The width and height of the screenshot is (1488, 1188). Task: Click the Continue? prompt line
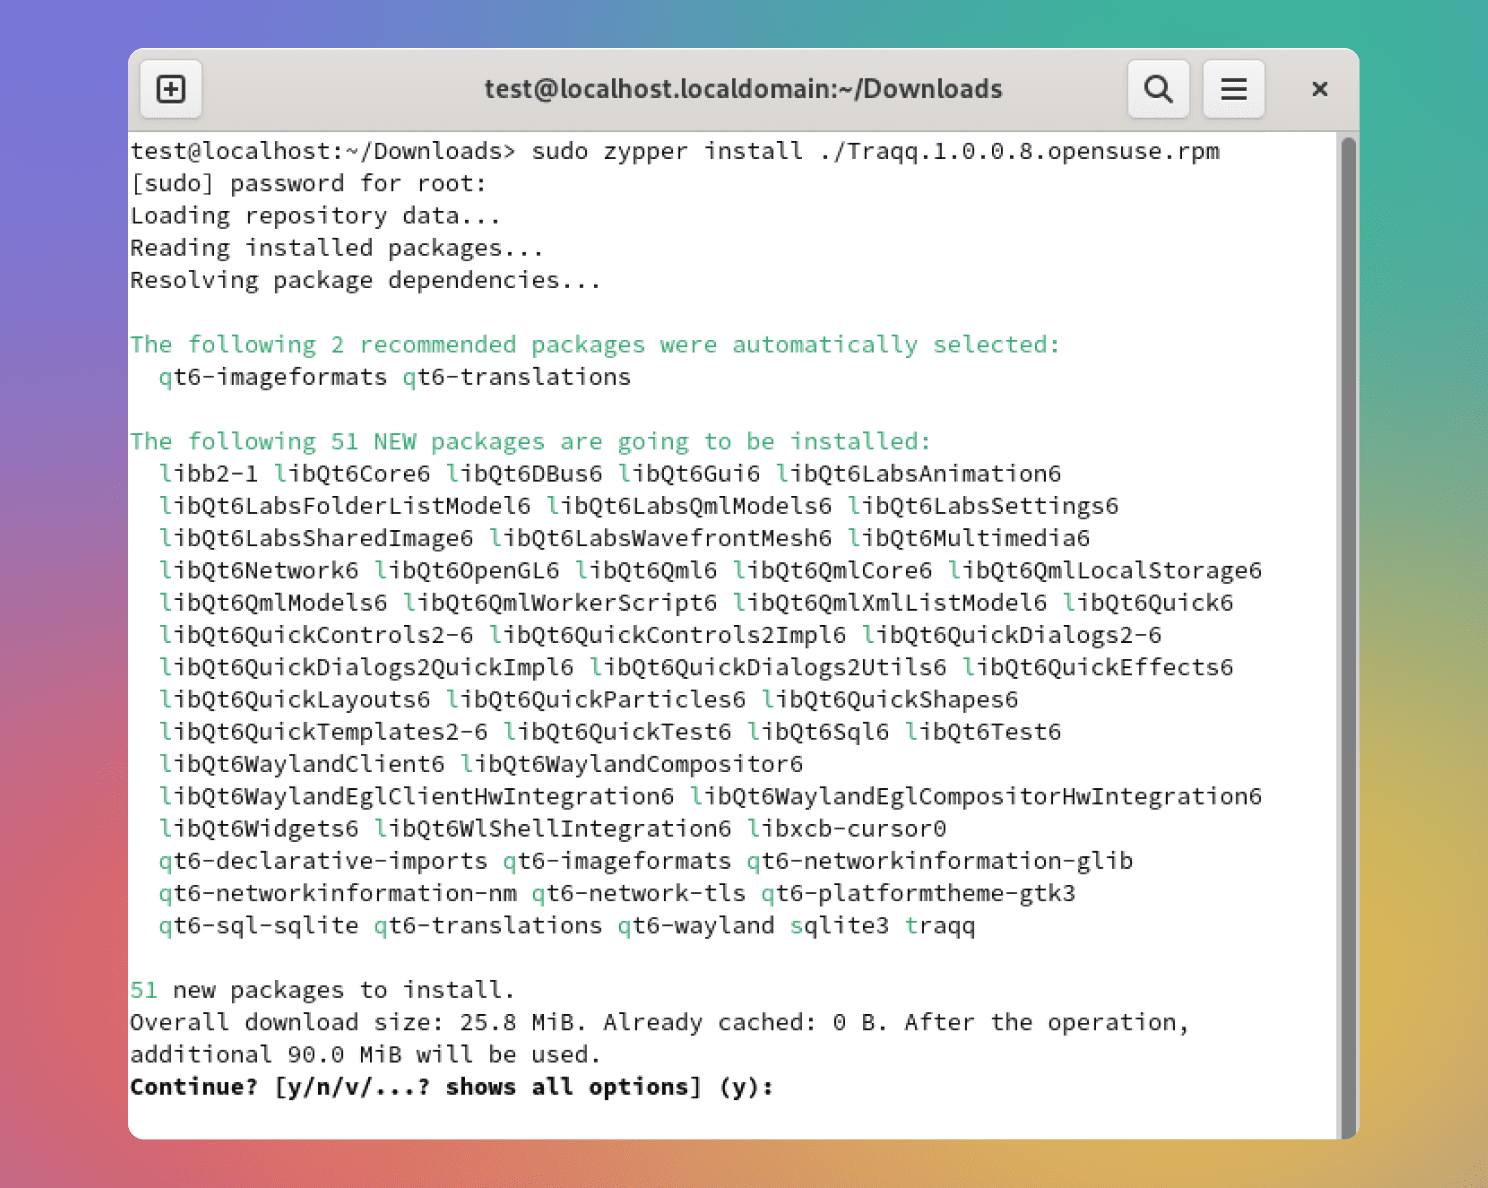tap(452, 1087)
